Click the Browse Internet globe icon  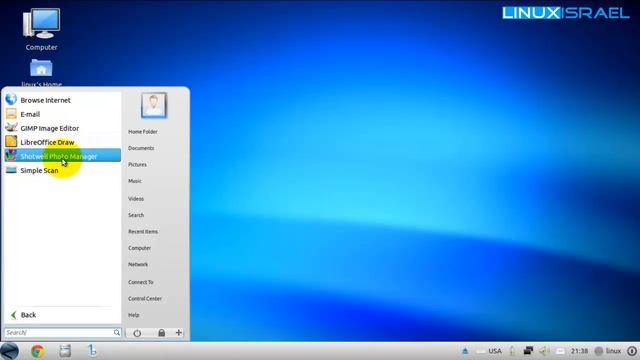pos(11,99)
